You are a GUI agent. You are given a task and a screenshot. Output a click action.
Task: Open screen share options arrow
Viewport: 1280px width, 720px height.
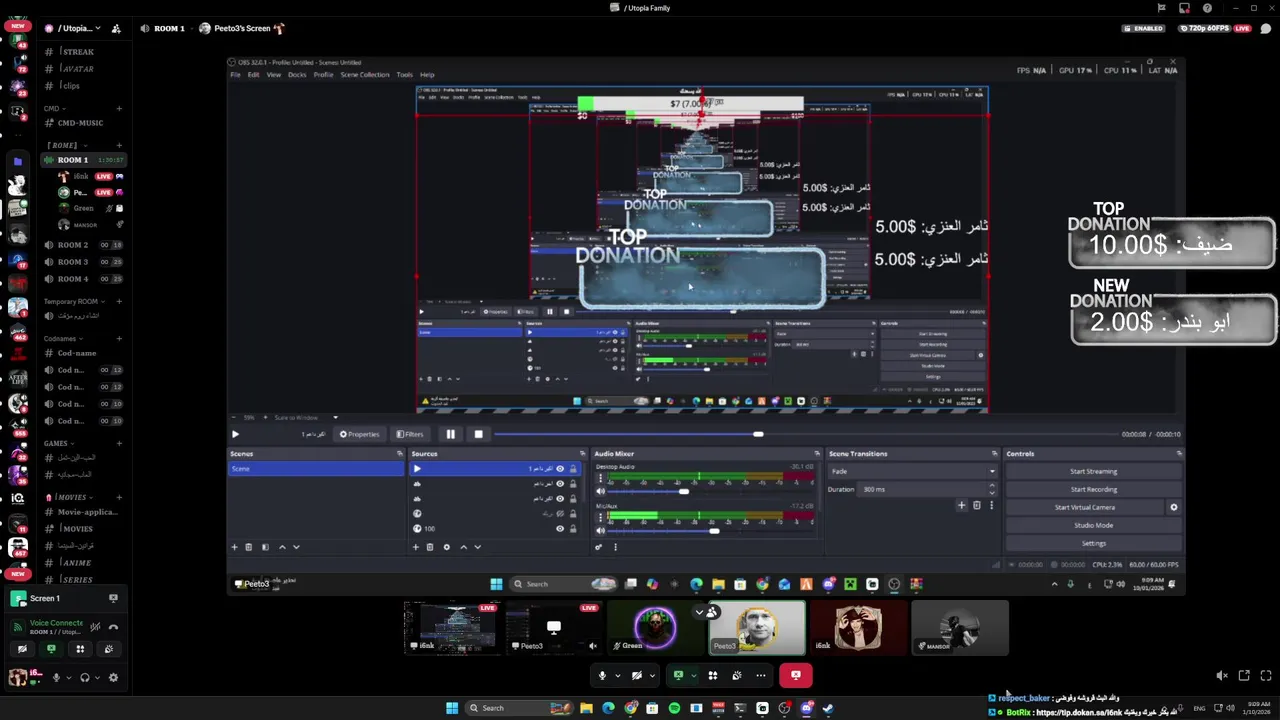[x=693, y=675]
